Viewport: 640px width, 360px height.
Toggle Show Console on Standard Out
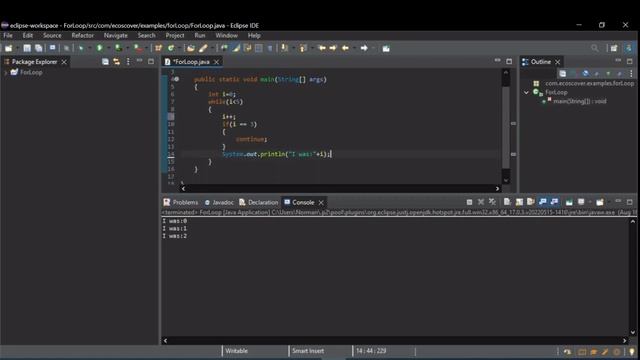542,202
